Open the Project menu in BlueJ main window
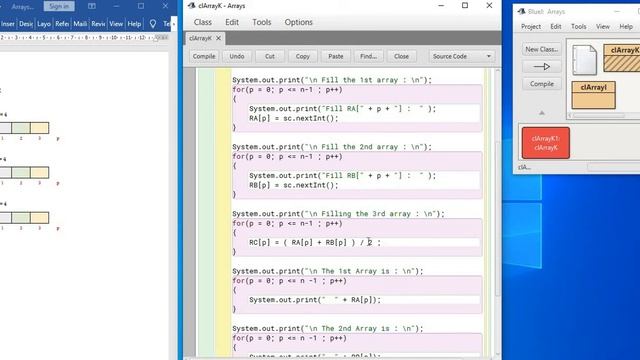Image resolution: width=640 pixels, height=360 pixels. tap(531, 27)
